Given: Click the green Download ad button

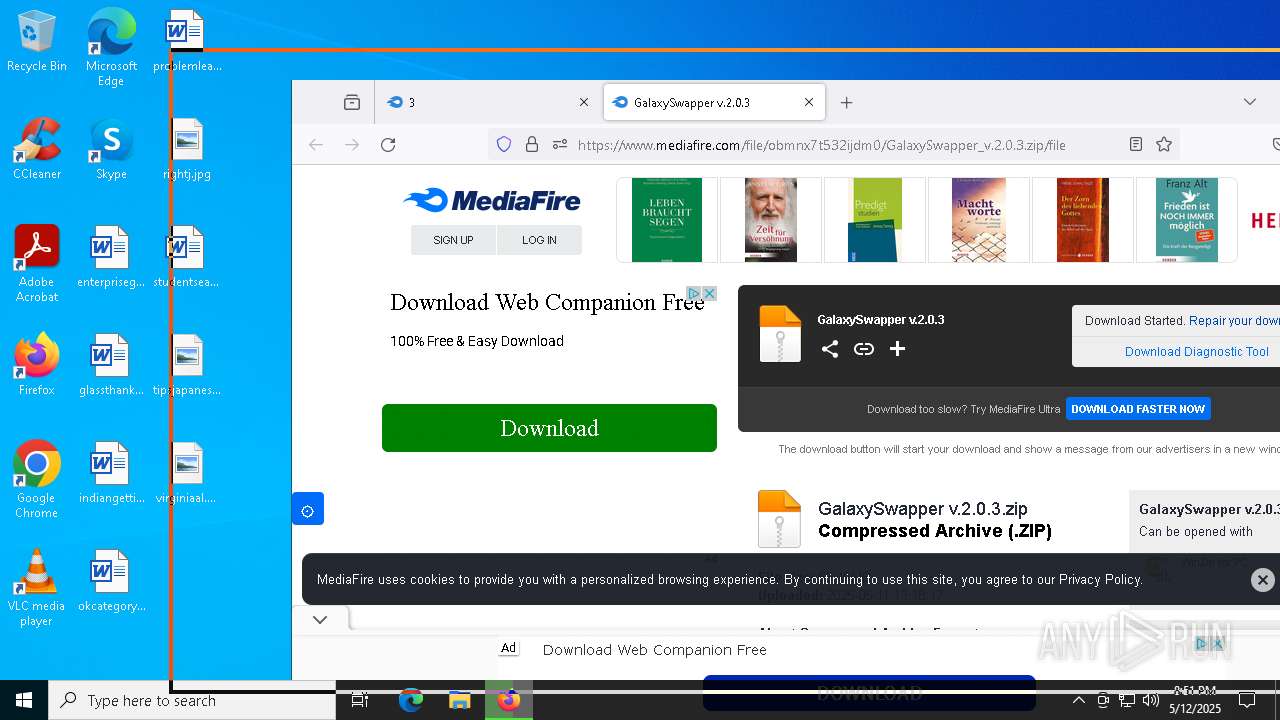Looking at the screenshot, I should click(549, 428).
